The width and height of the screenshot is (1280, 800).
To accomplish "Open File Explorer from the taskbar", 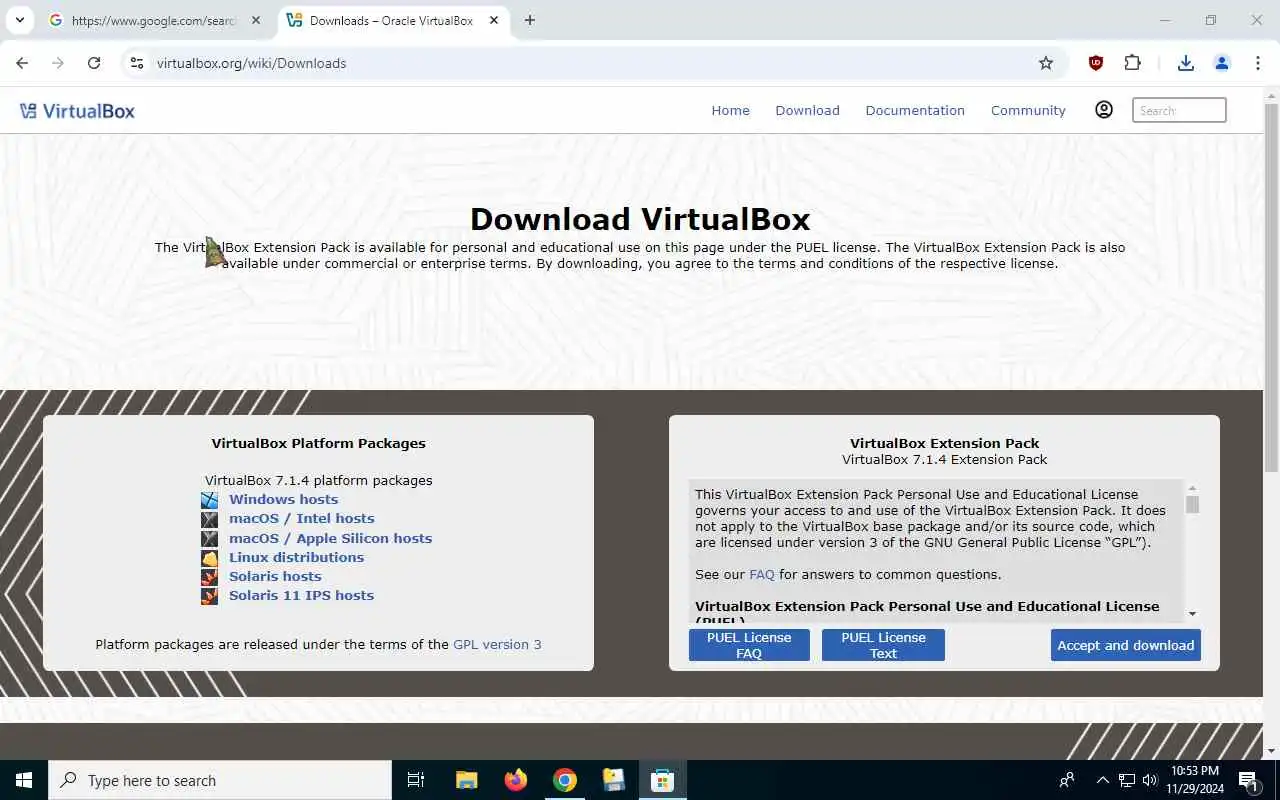I will 466,780.
